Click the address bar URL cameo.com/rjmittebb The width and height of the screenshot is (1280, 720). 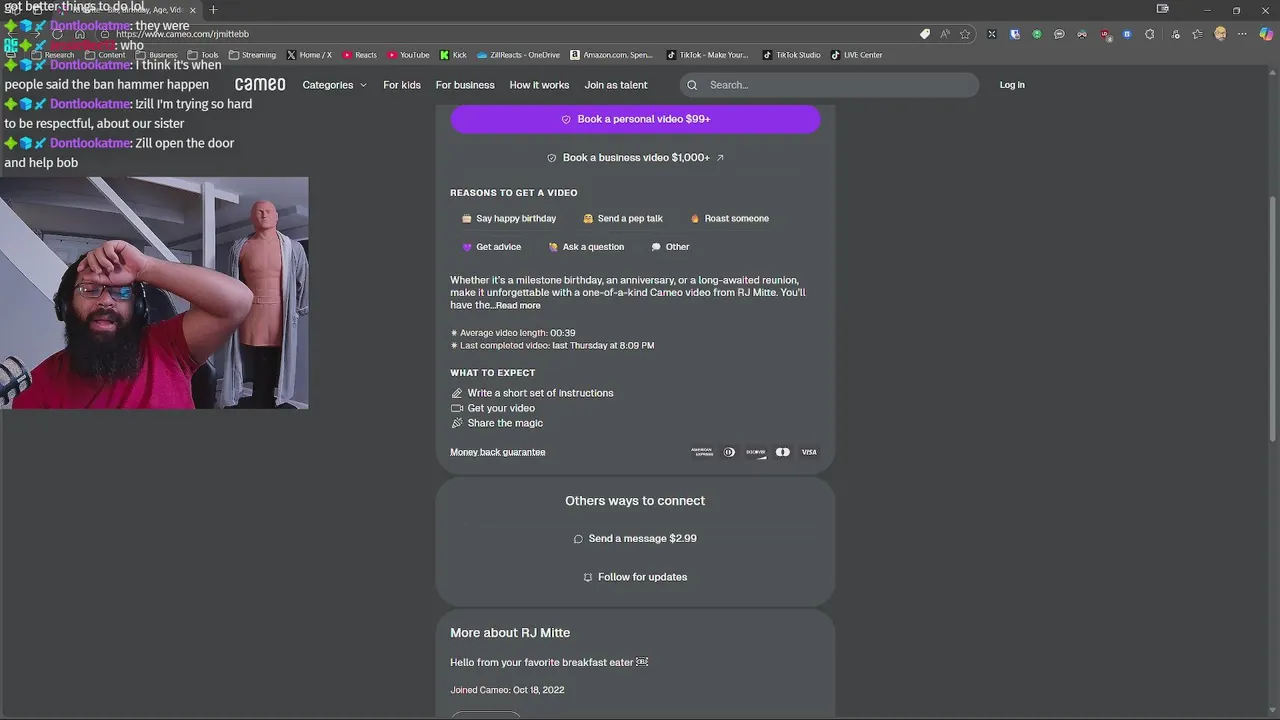pos(182,34)
